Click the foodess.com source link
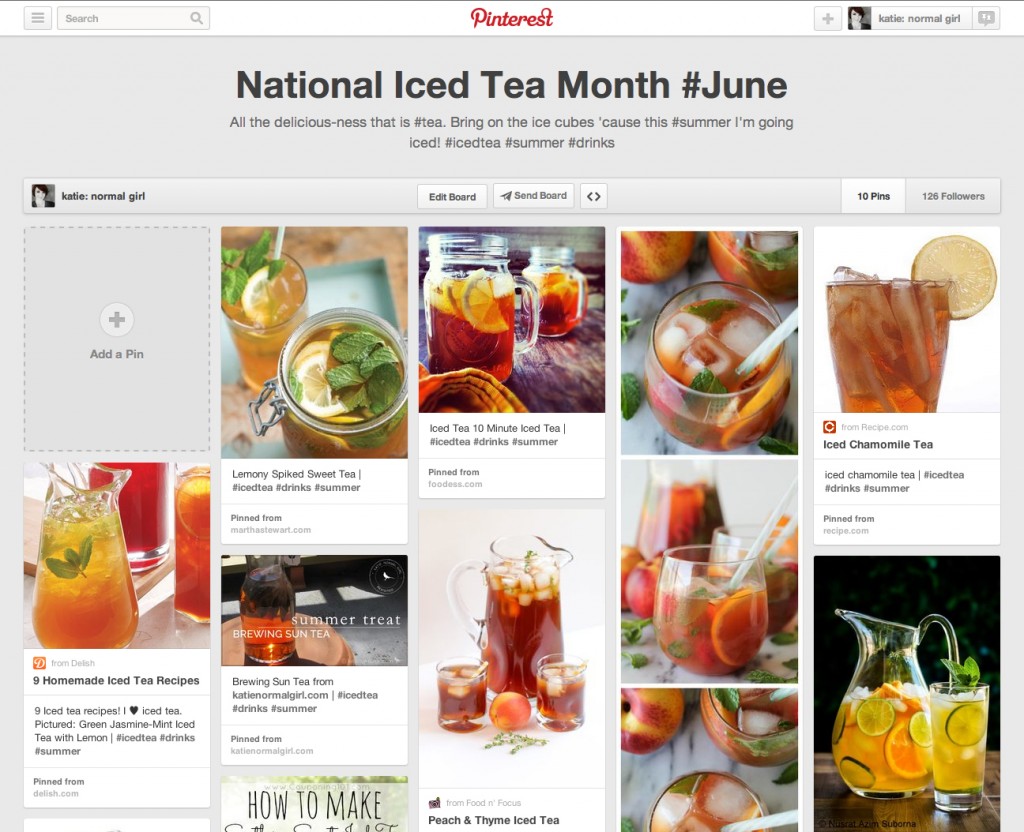Screen dimensions: 1024x832 (x=455, y=485)
